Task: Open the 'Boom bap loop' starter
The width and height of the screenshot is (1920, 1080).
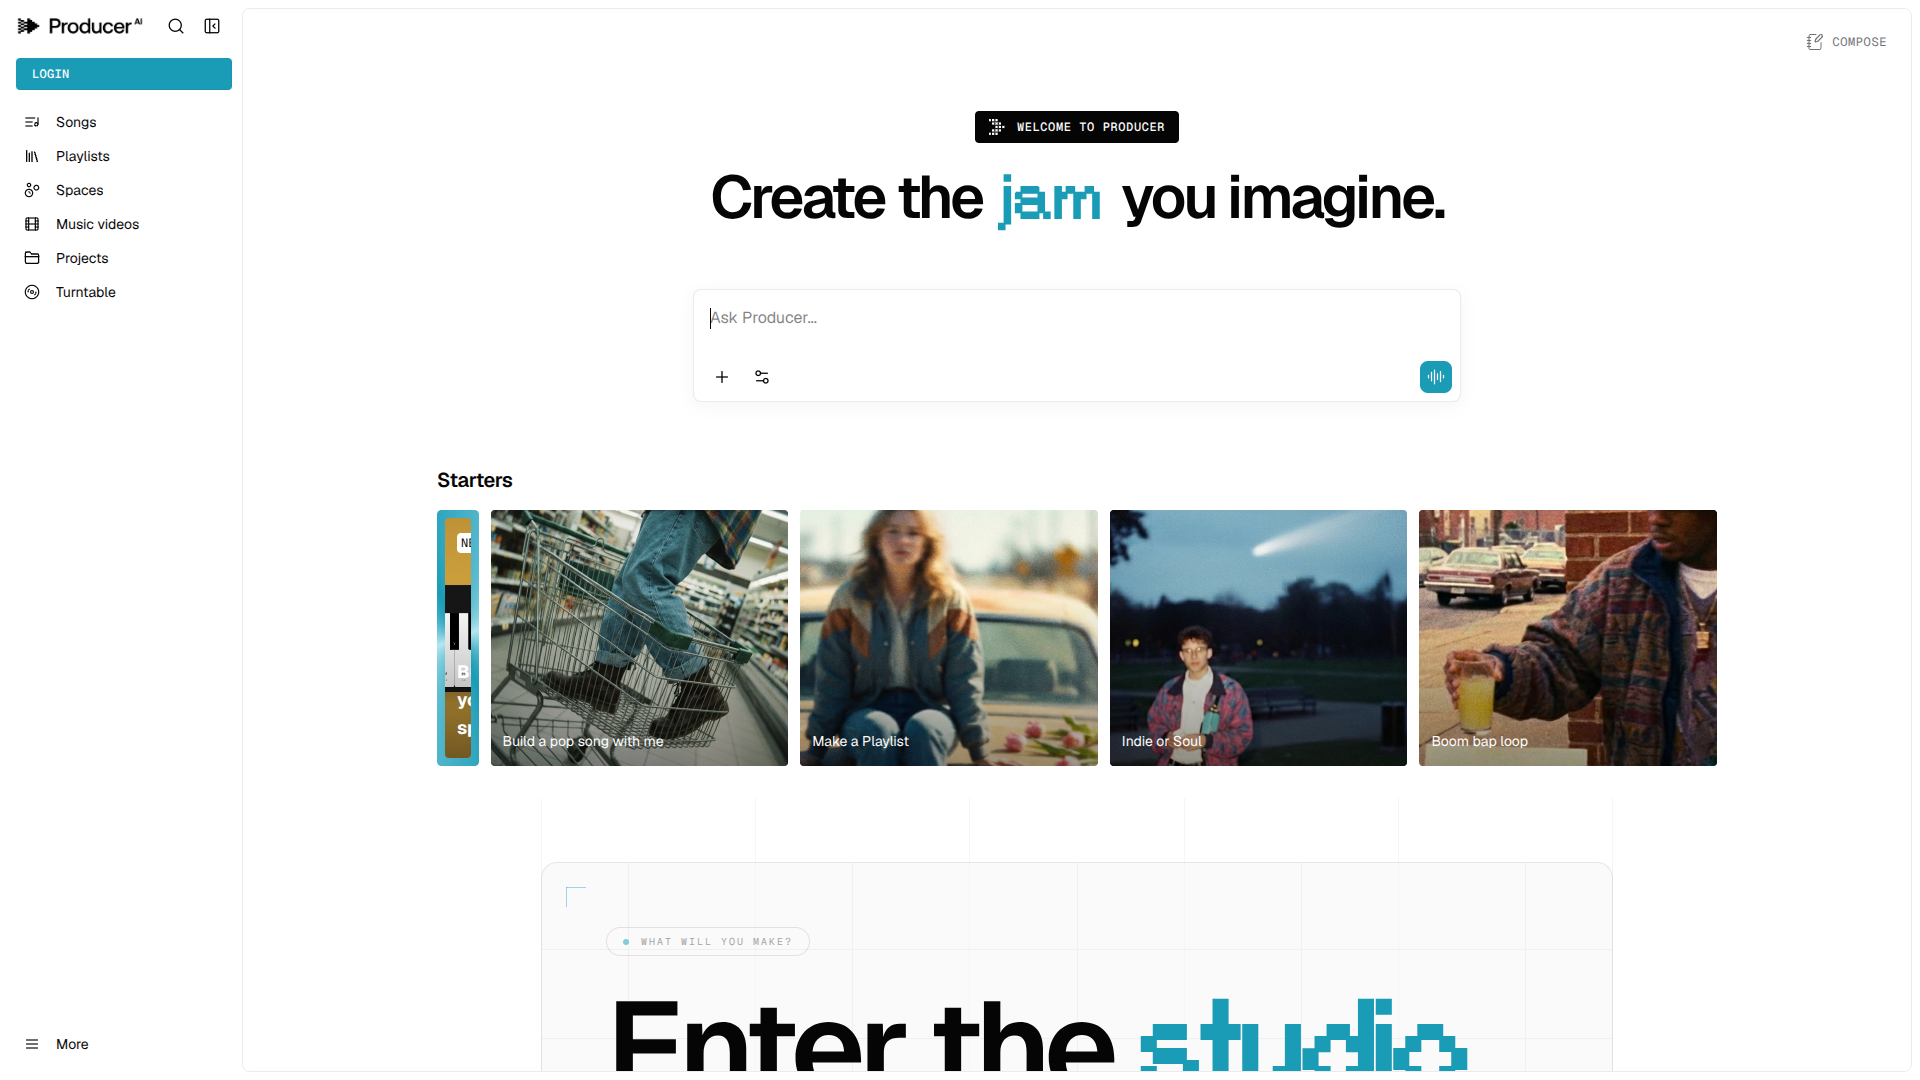Action: pyautogui.click(x=1568, y=638)
